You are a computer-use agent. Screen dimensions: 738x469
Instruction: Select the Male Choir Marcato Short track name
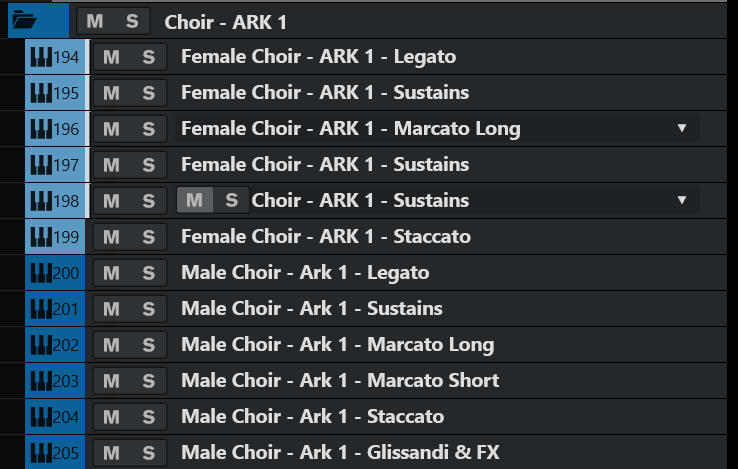tap(340, 381)
